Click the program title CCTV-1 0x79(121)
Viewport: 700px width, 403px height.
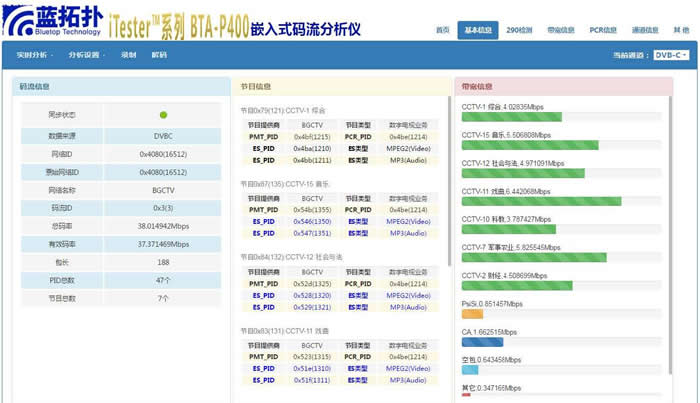click(283, 110)
